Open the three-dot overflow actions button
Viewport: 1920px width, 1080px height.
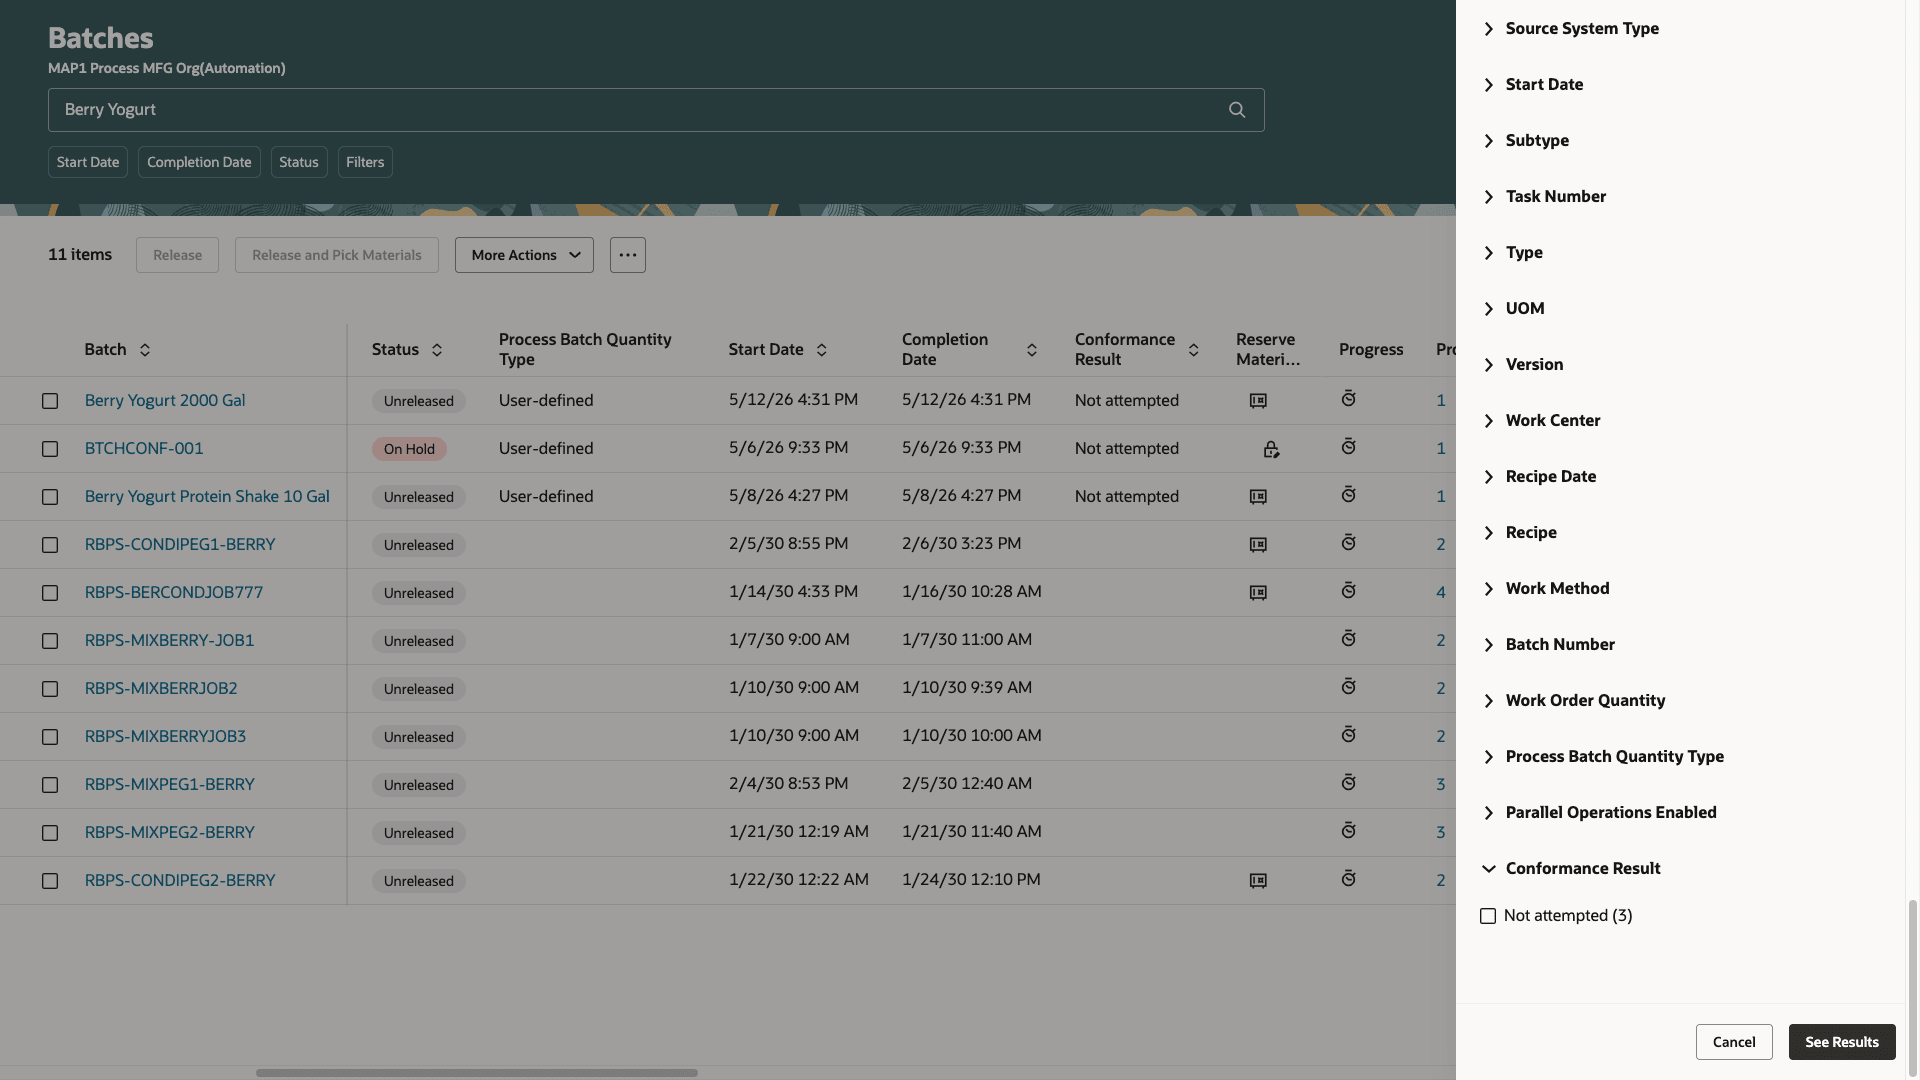pyautogui.click(x=628, y=255)
